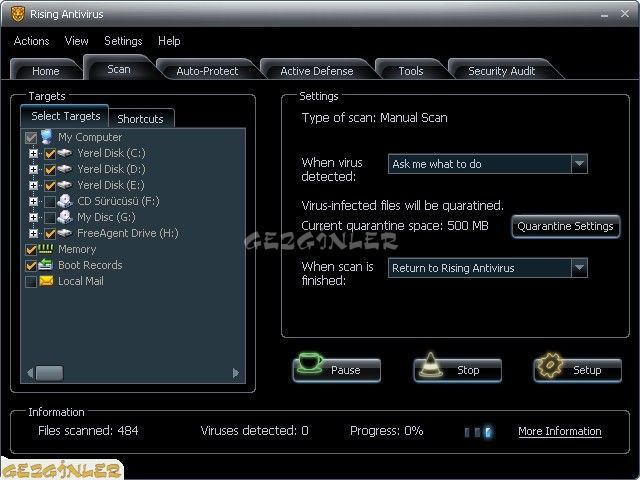Click the targets list scroll left arrow
Screen dimensions: 640x480
coord(30,373)
